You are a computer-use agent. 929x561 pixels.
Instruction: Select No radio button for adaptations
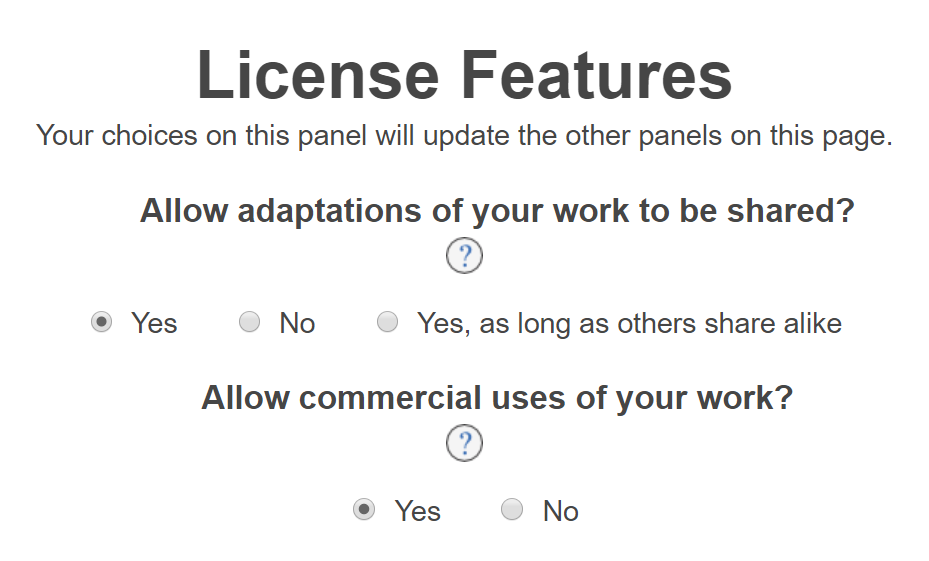coord(249,322)
